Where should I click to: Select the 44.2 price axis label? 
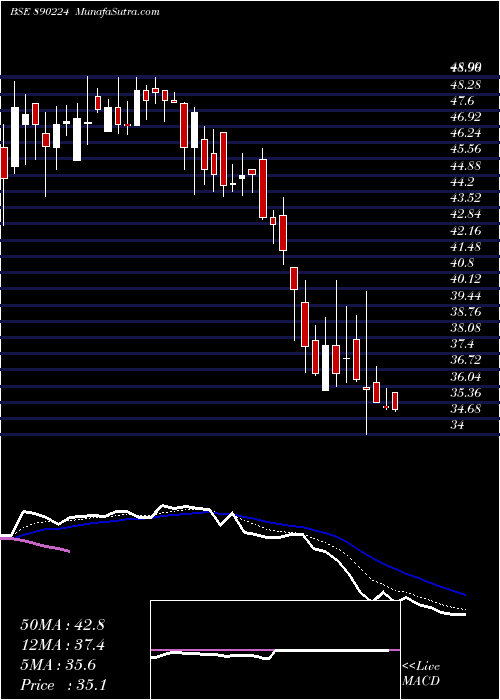coord(463,182)
